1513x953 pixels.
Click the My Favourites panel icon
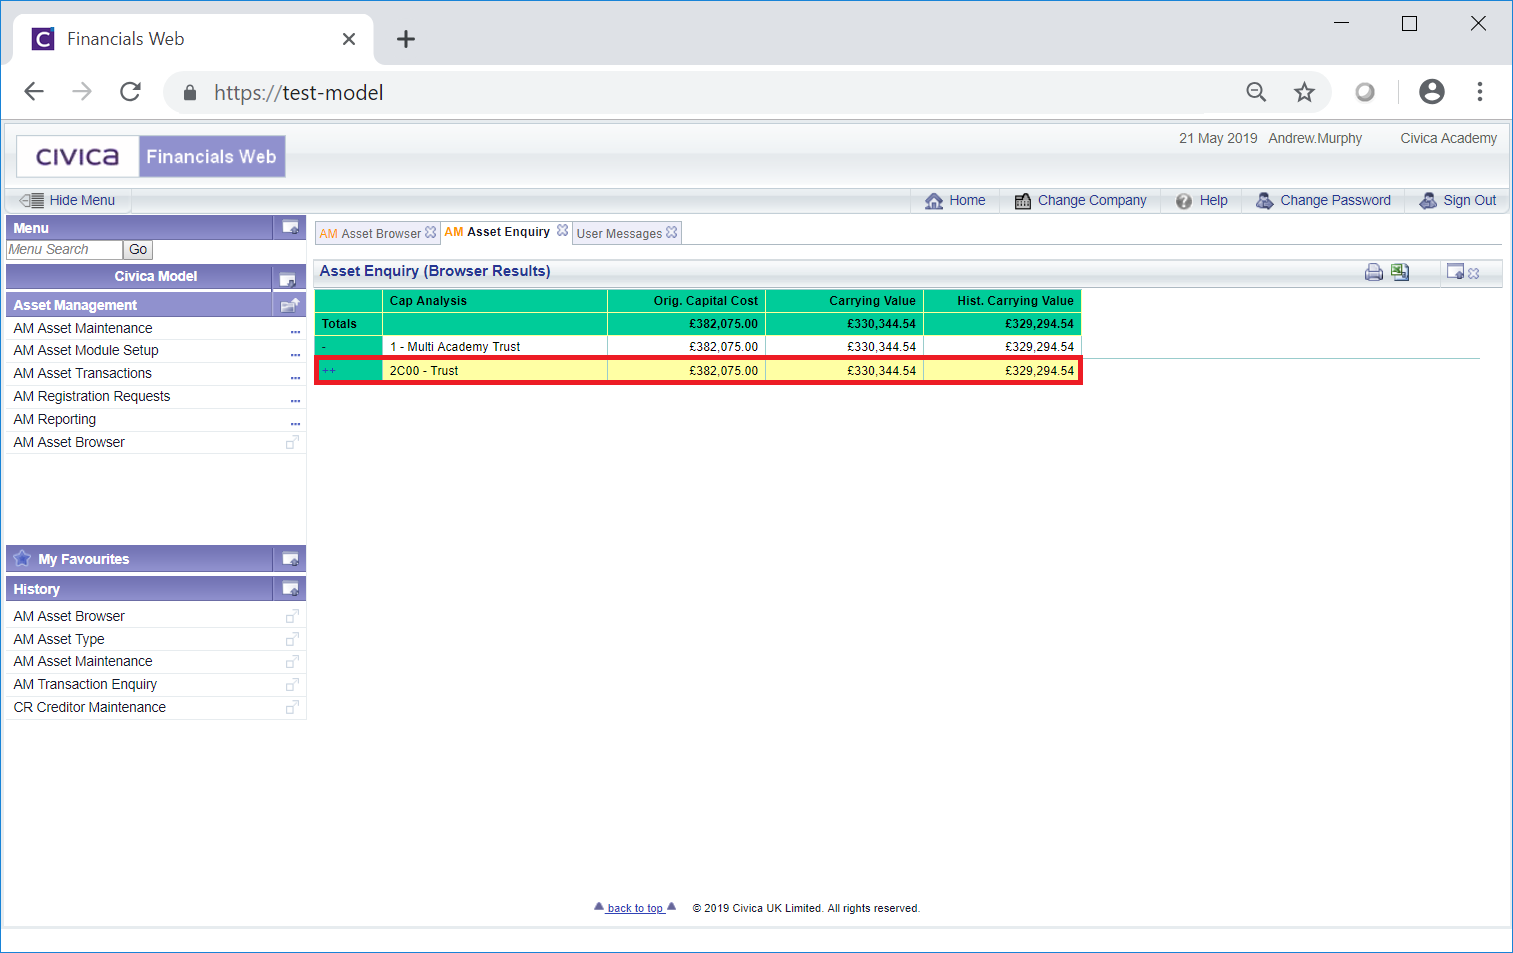pos(290,558)
